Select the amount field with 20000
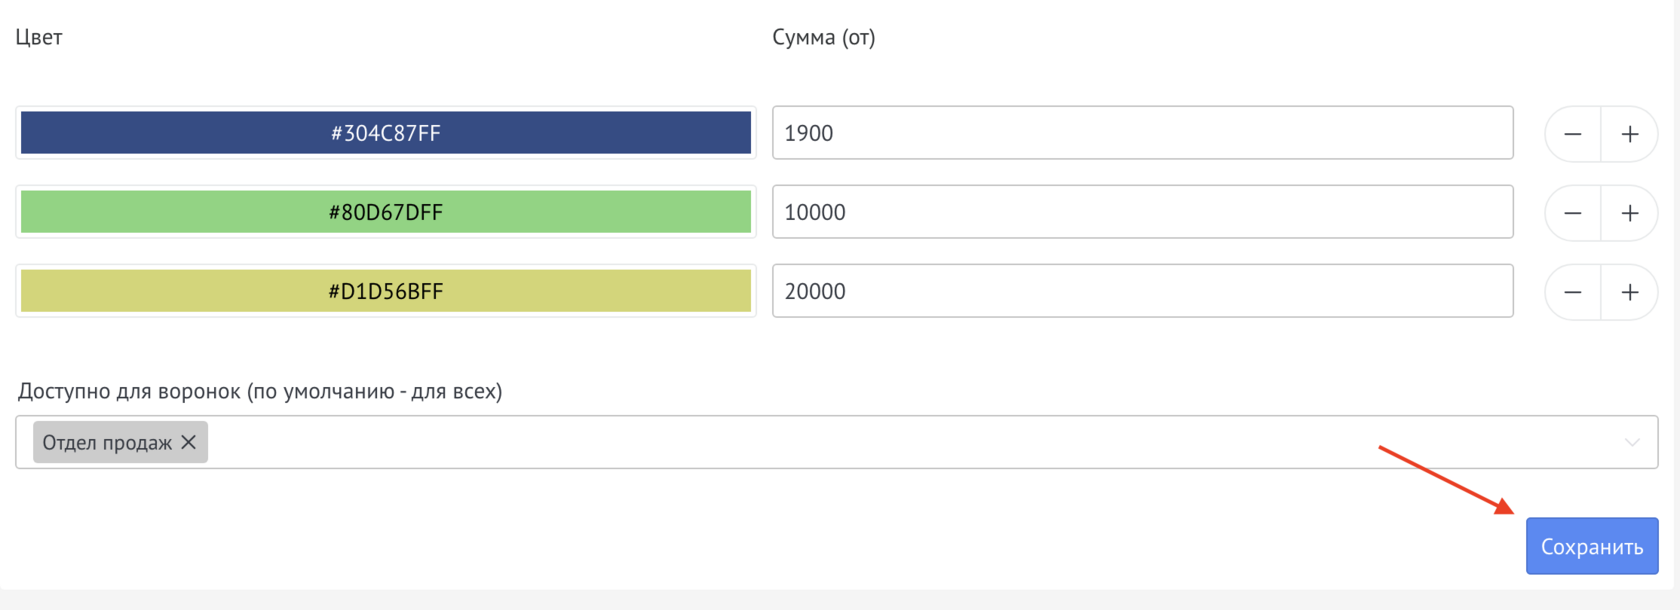Screen dimensions: 1680x610 click(x=1142, y=291)
